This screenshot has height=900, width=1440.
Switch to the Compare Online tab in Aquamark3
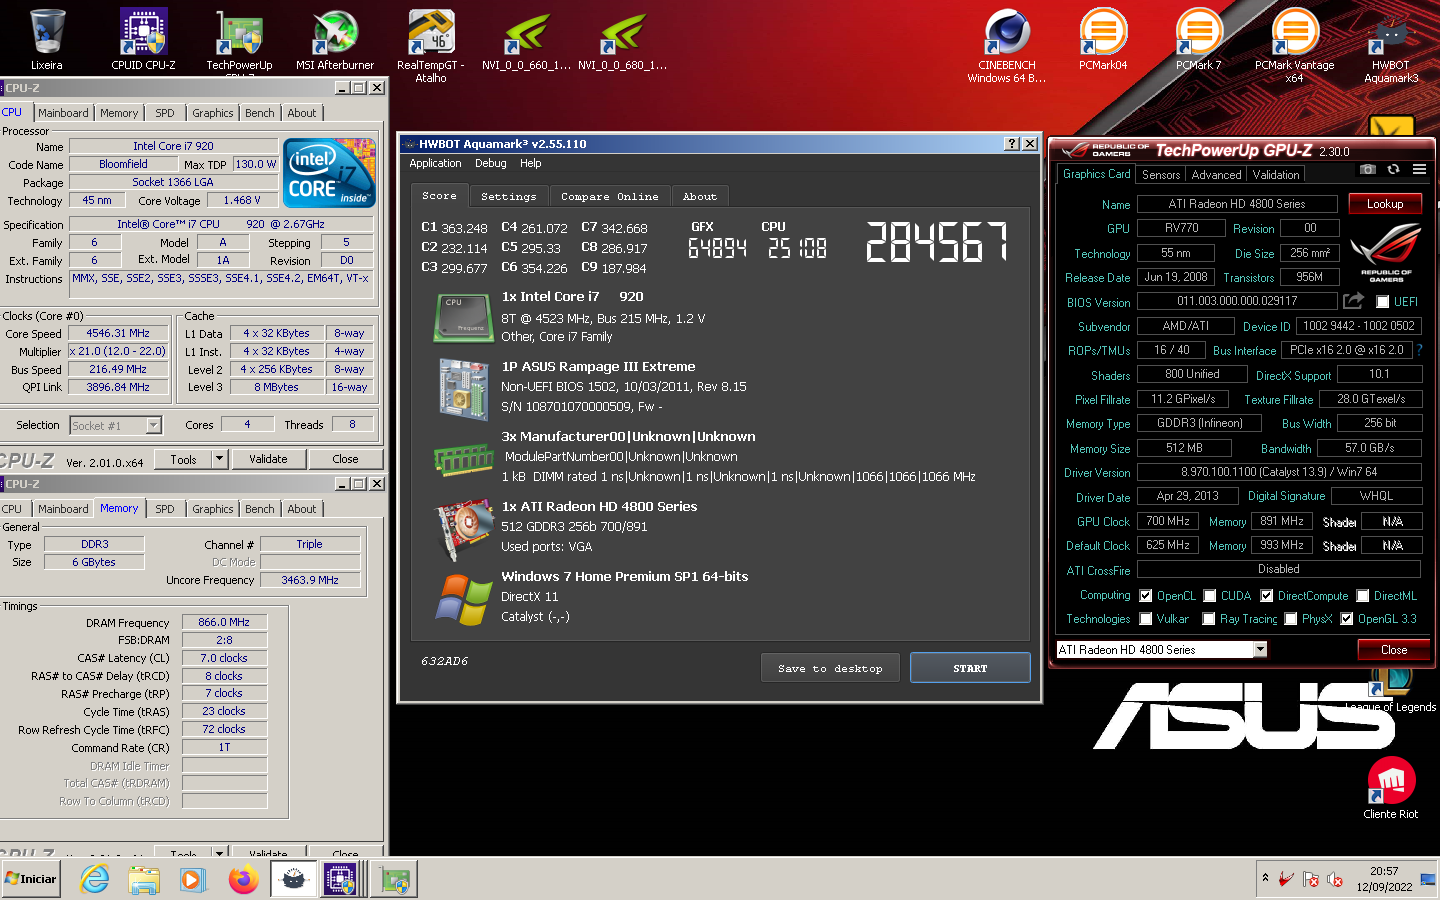pyautogui.click(x=610, y=197)
